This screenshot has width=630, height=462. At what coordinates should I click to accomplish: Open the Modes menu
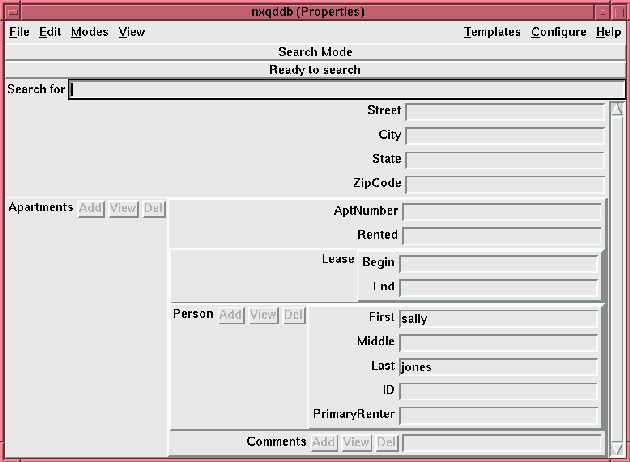pos(89,32)
